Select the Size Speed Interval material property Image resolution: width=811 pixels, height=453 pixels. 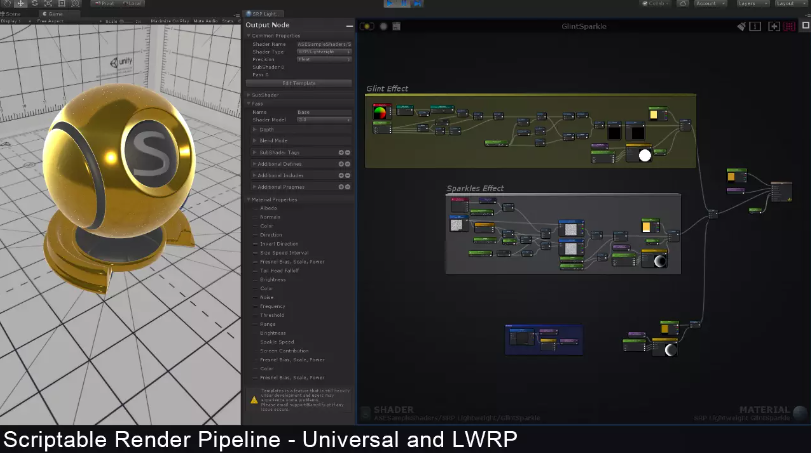point(284,253)
